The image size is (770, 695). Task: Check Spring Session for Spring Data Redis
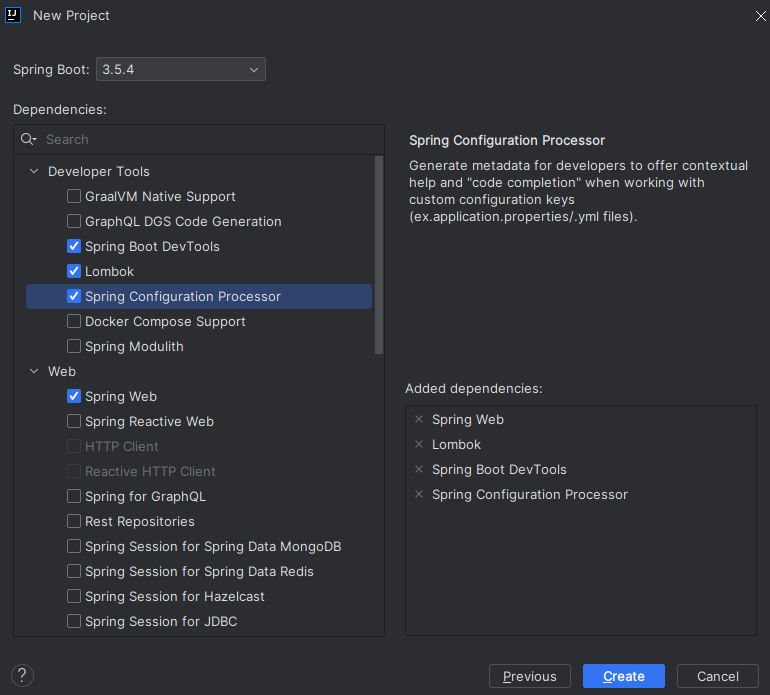tap(74, 571)
